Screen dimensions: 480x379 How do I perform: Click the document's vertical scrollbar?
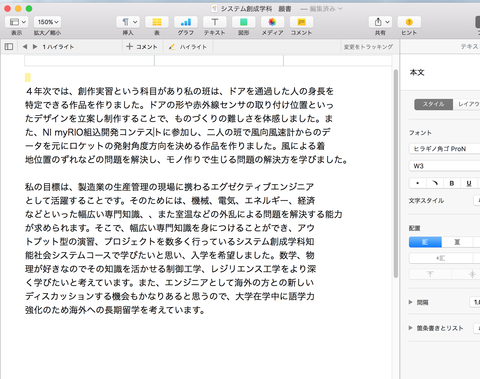coord(396,173)
